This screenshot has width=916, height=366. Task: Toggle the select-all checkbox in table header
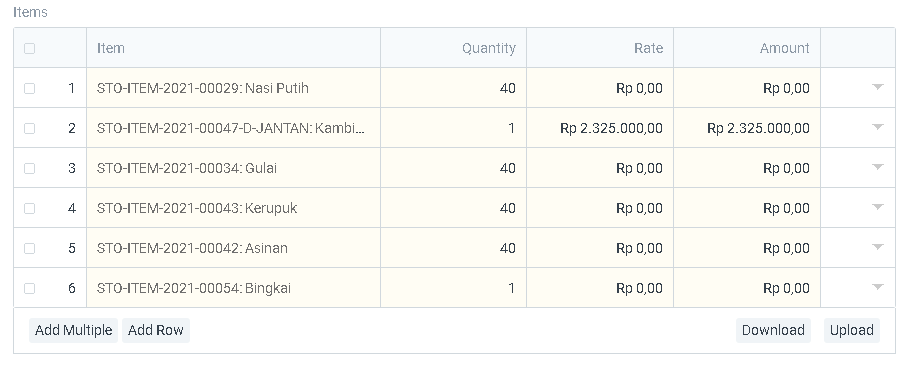click(x=29, y=48)
